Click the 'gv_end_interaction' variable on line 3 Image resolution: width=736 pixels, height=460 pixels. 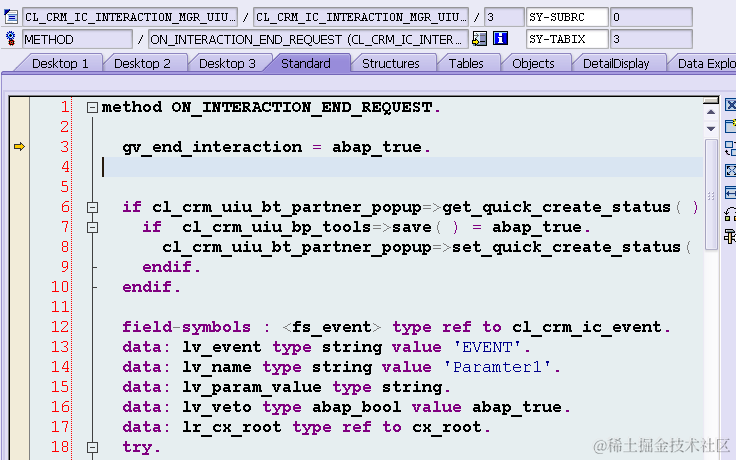pyautogui.click(x=212, y=147)
